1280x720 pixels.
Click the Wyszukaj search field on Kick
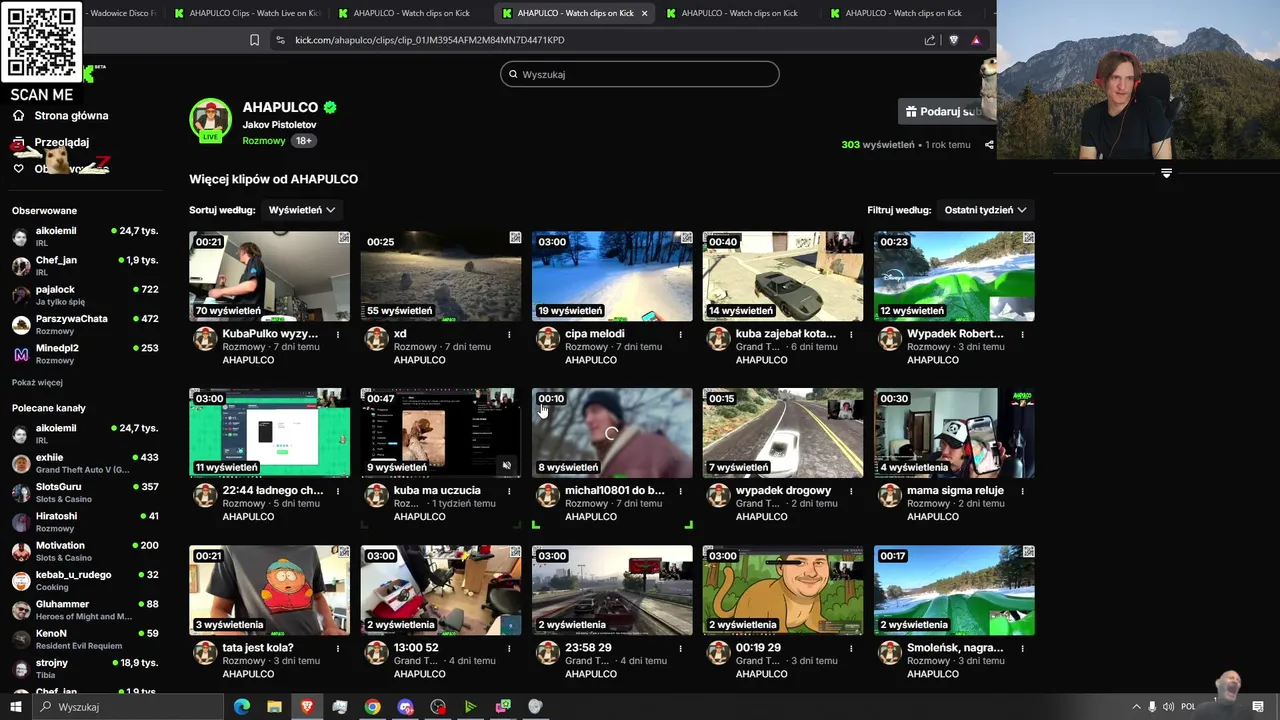point(640,74)
